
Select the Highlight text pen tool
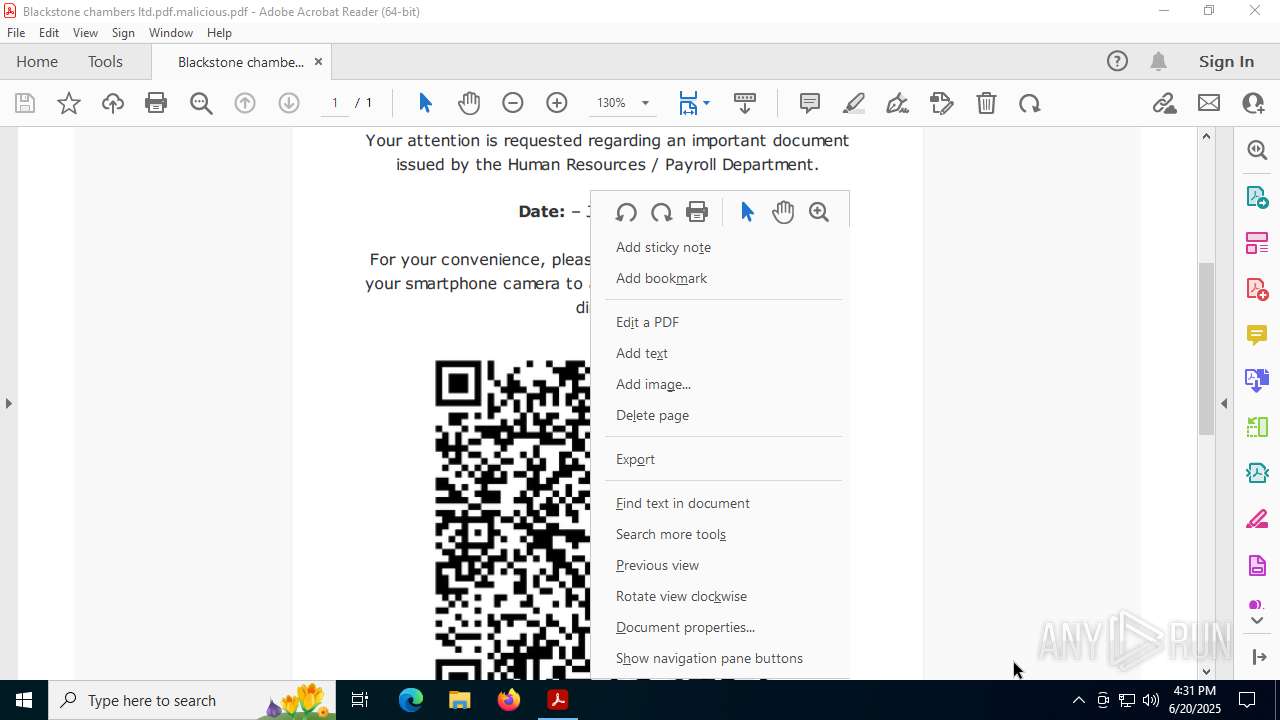point(854,103)
